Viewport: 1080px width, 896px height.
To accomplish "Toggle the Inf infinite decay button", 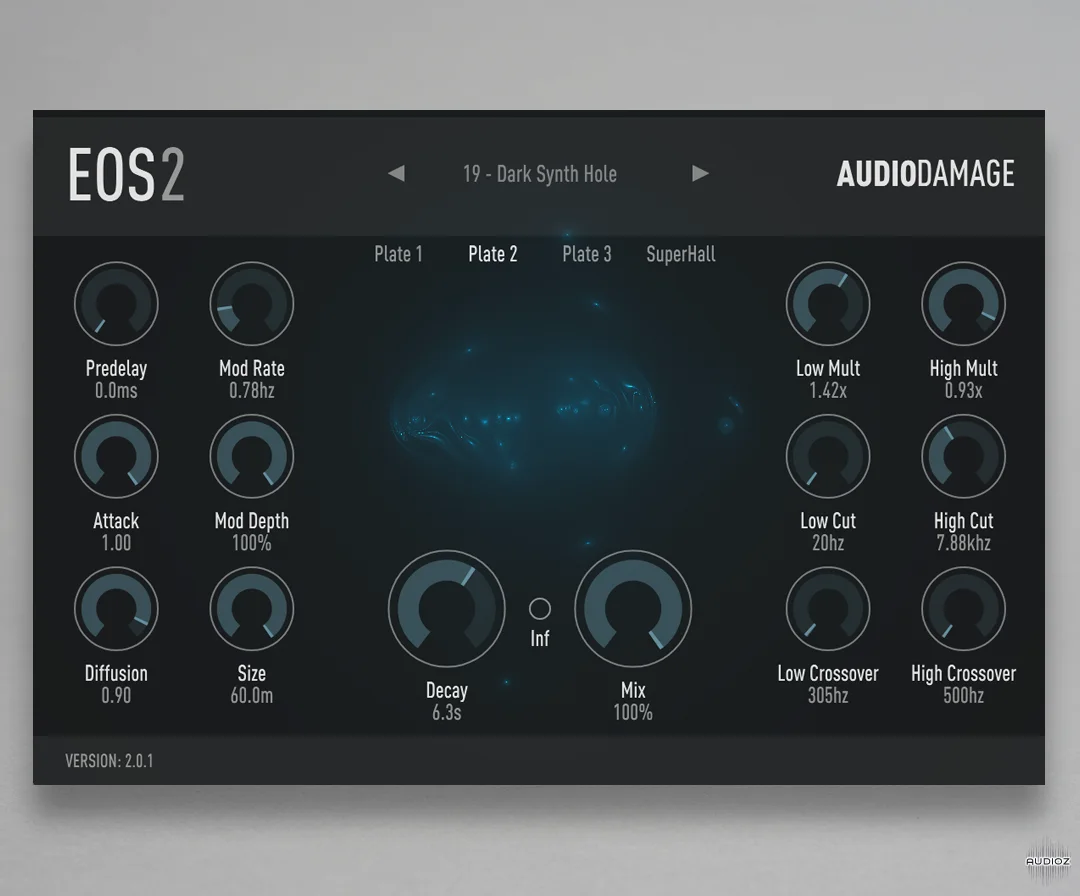I will pos(539,609).
